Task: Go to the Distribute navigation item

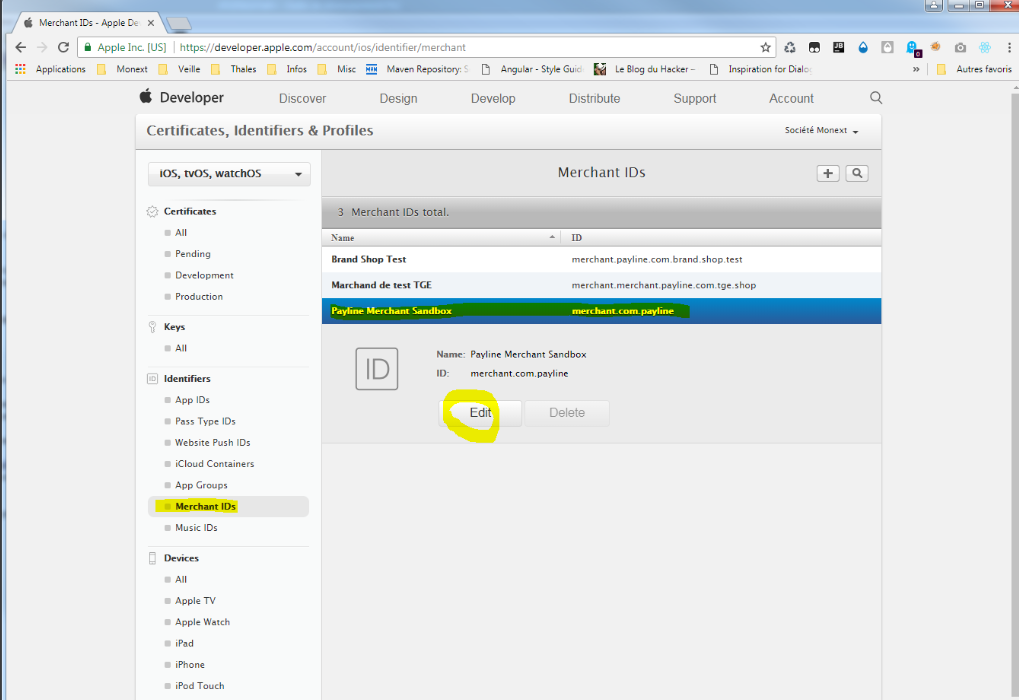Action: point(595,98)
